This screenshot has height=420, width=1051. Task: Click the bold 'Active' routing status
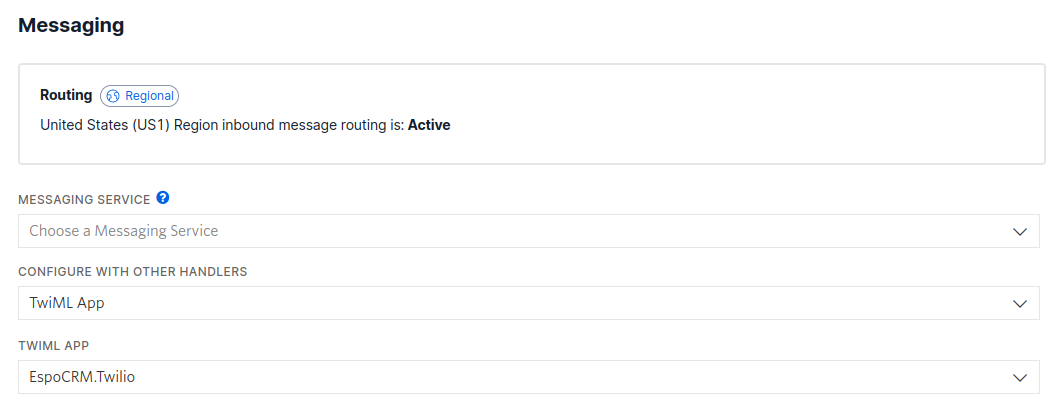tap(429, 126)
